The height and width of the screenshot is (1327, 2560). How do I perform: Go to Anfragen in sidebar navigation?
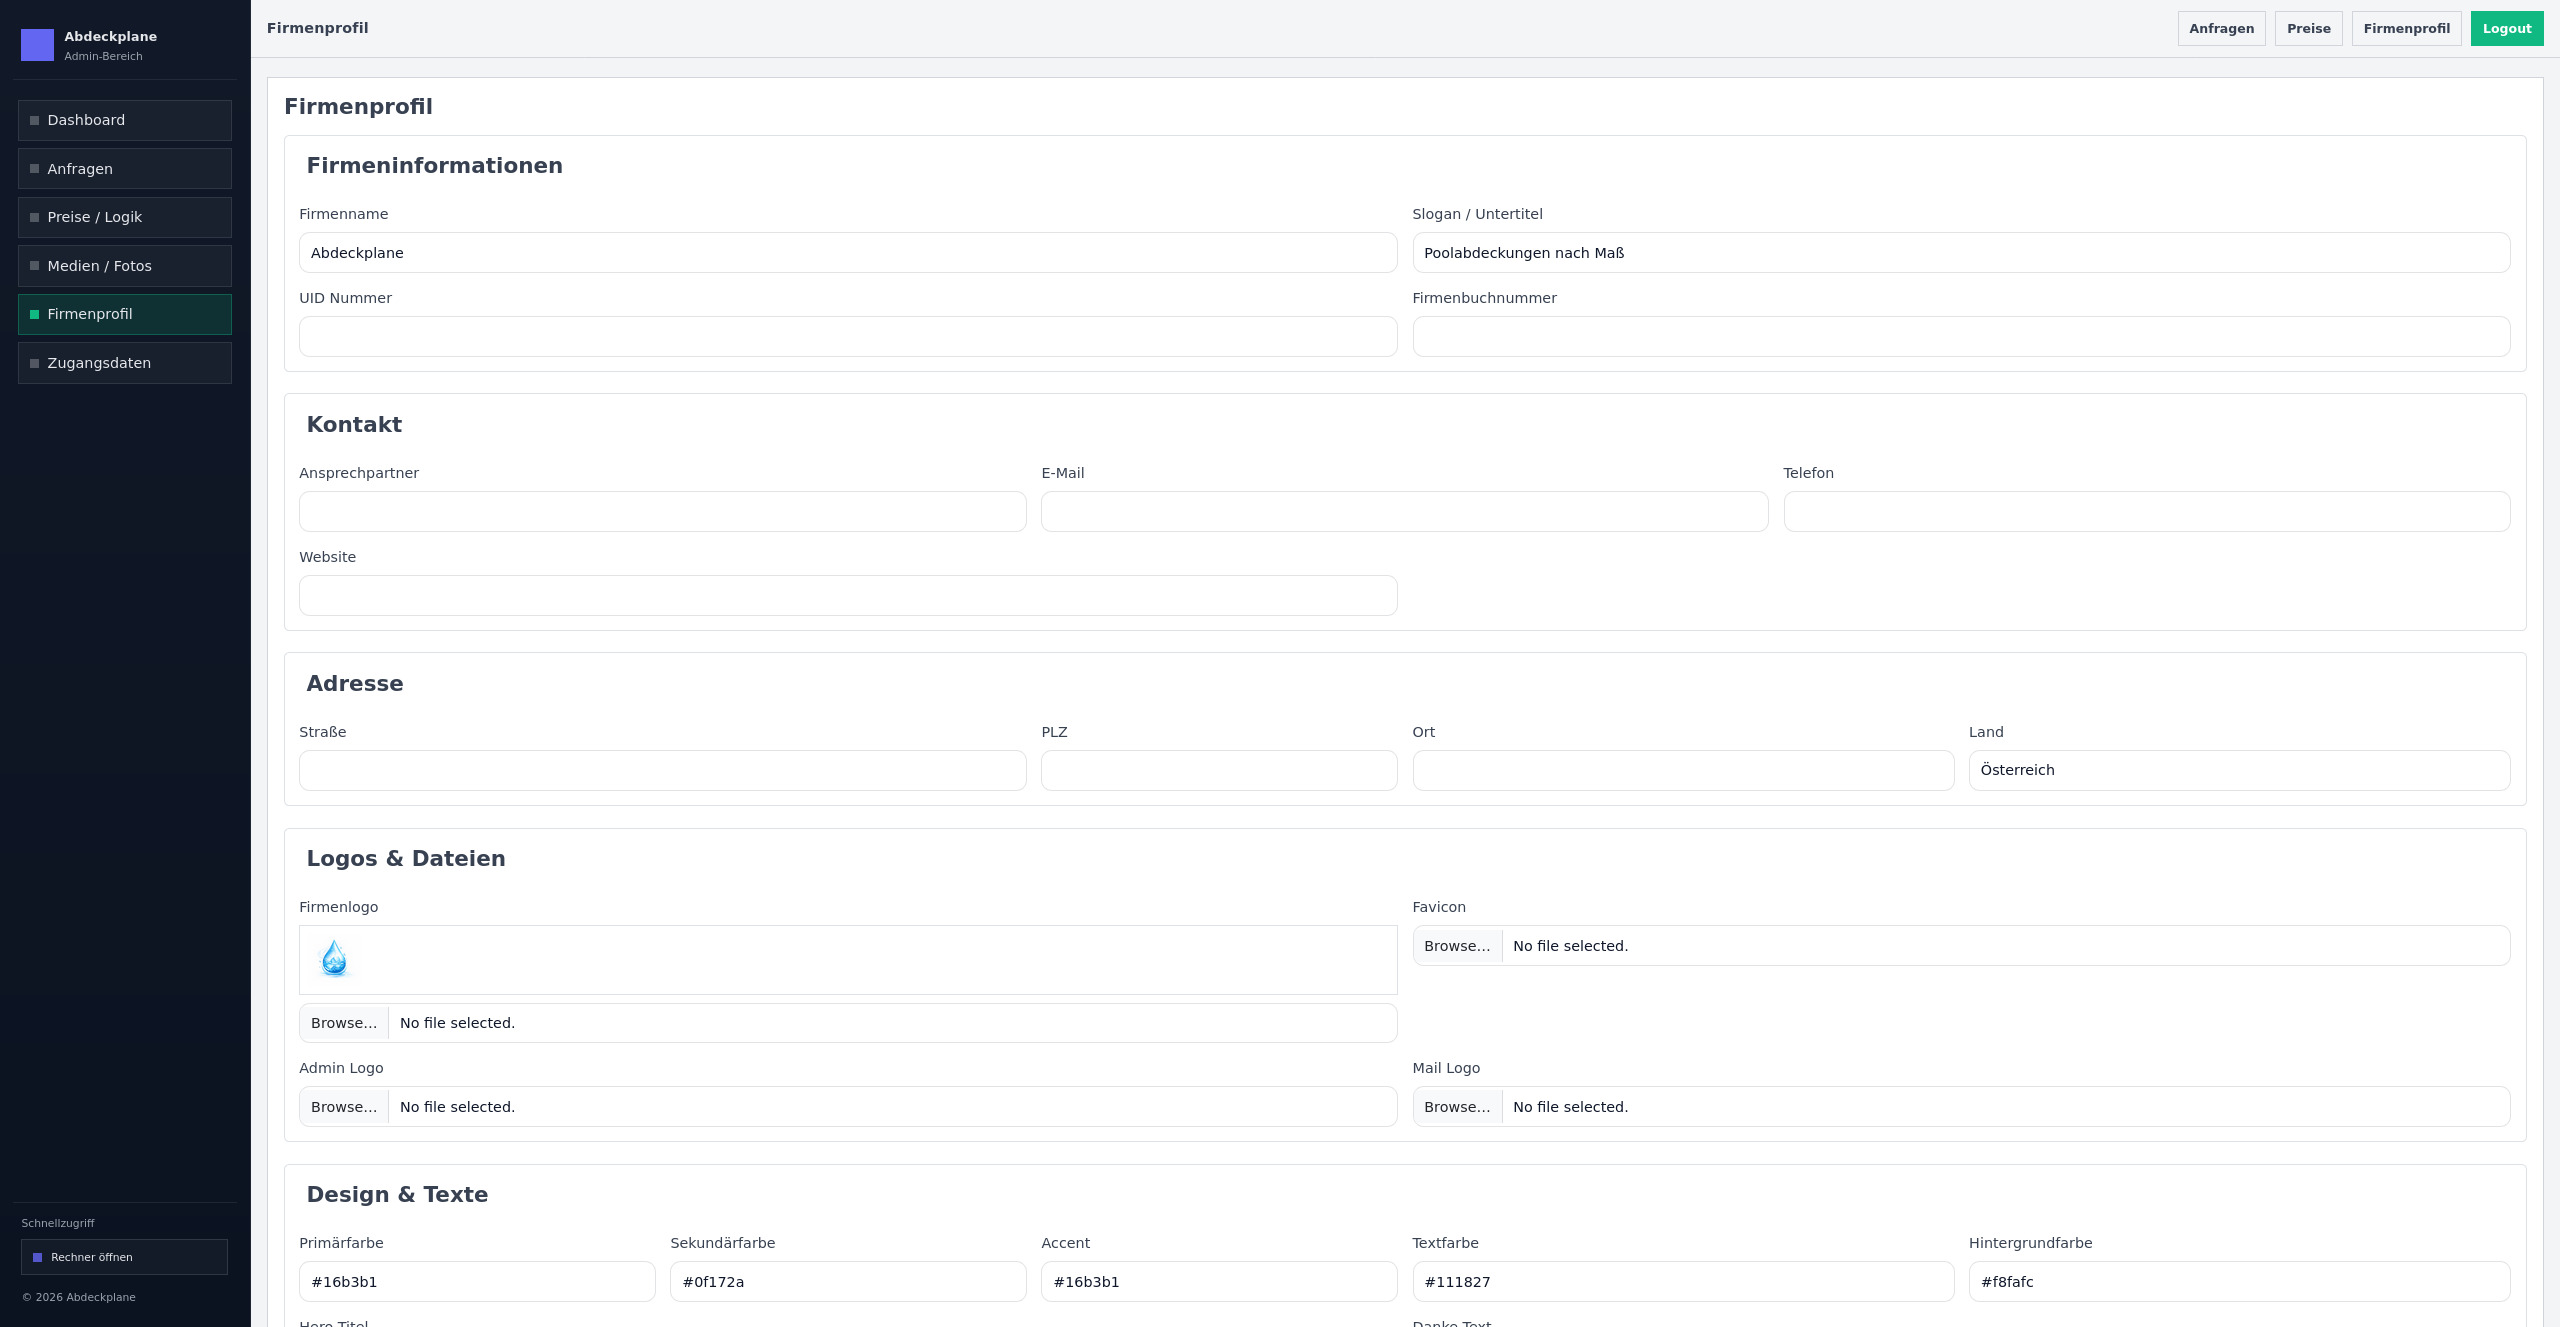(x=125, y=169)
